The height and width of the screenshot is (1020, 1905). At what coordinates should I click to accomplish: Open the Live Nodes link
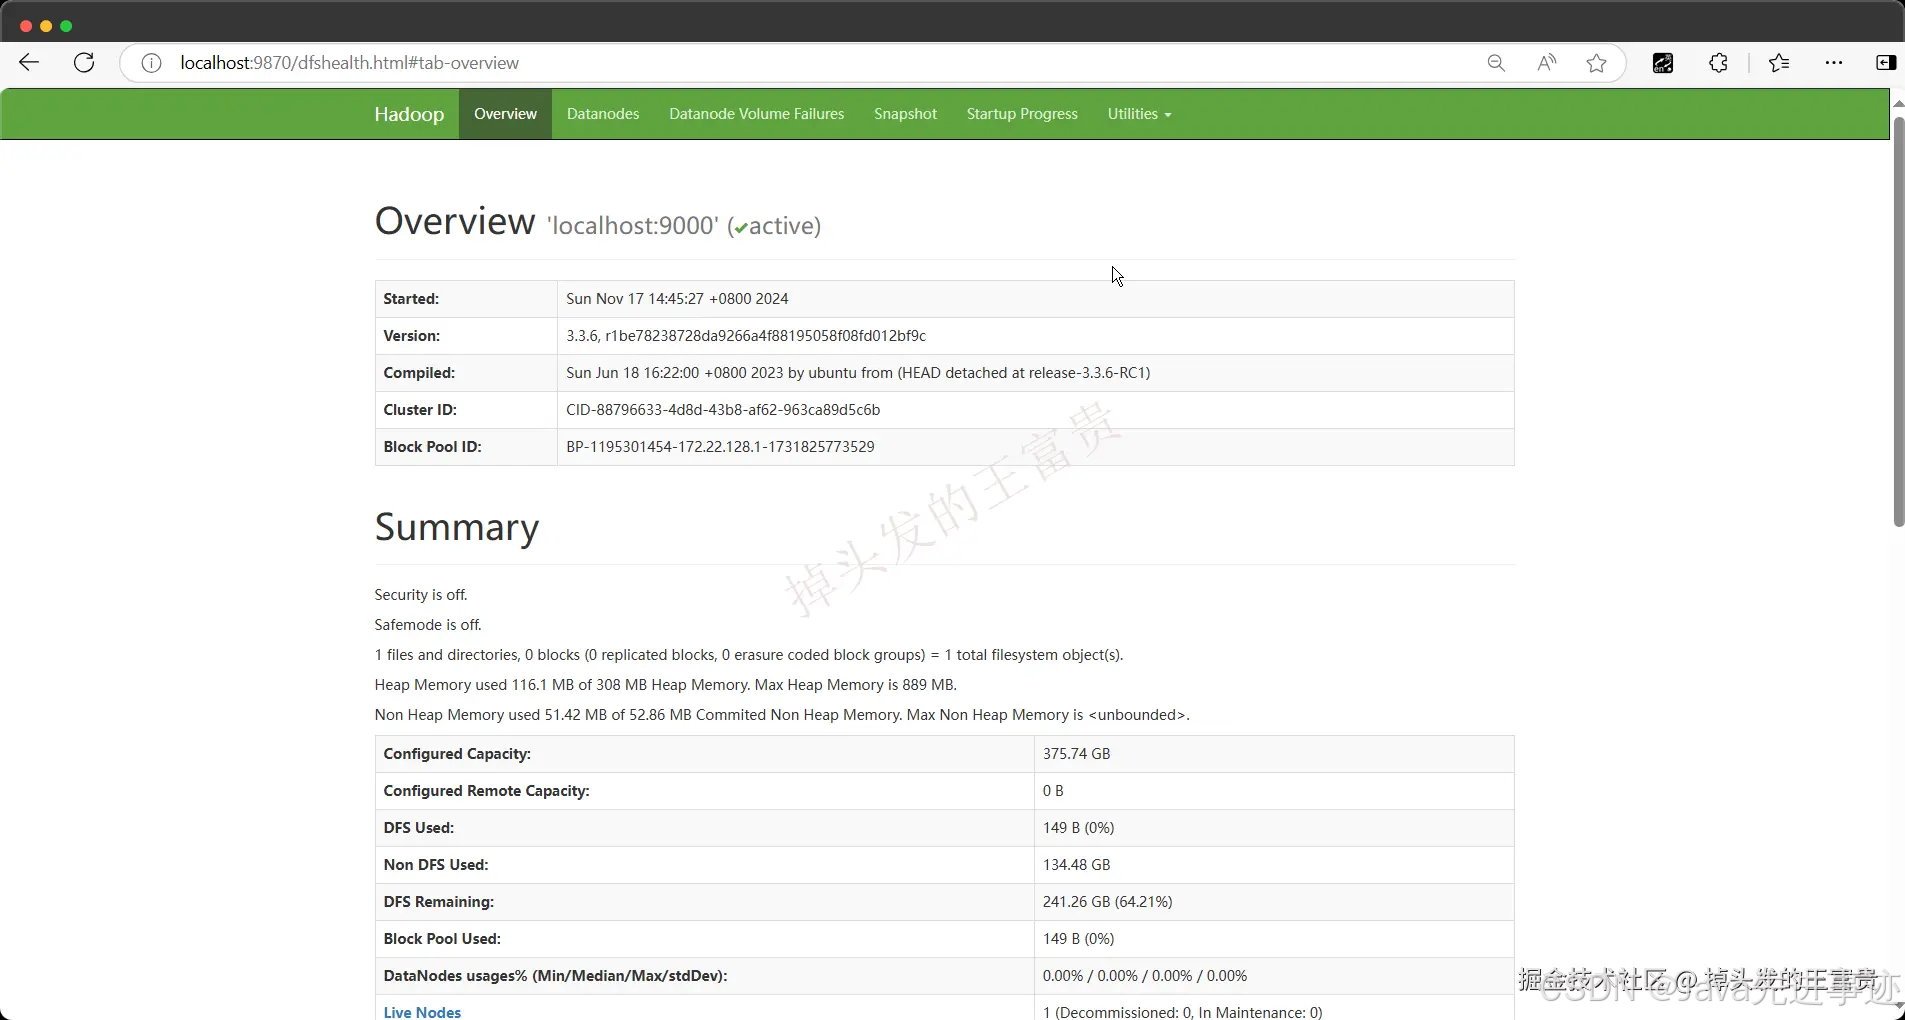[422, 1012]
